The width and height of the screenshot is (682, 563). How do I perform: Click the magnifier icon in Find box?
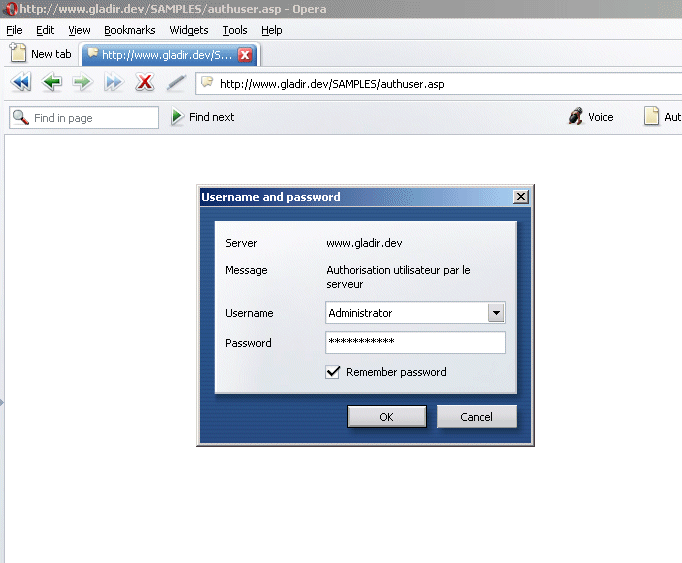point(20,117)
